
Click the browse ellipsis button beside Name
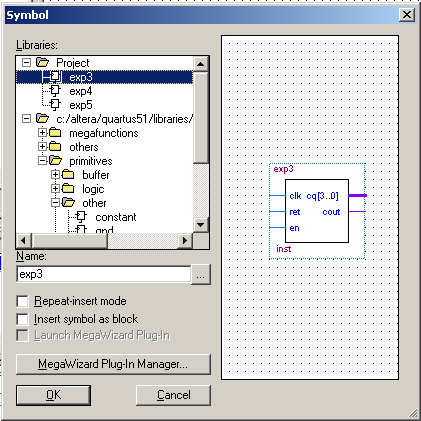click(201, 274)
